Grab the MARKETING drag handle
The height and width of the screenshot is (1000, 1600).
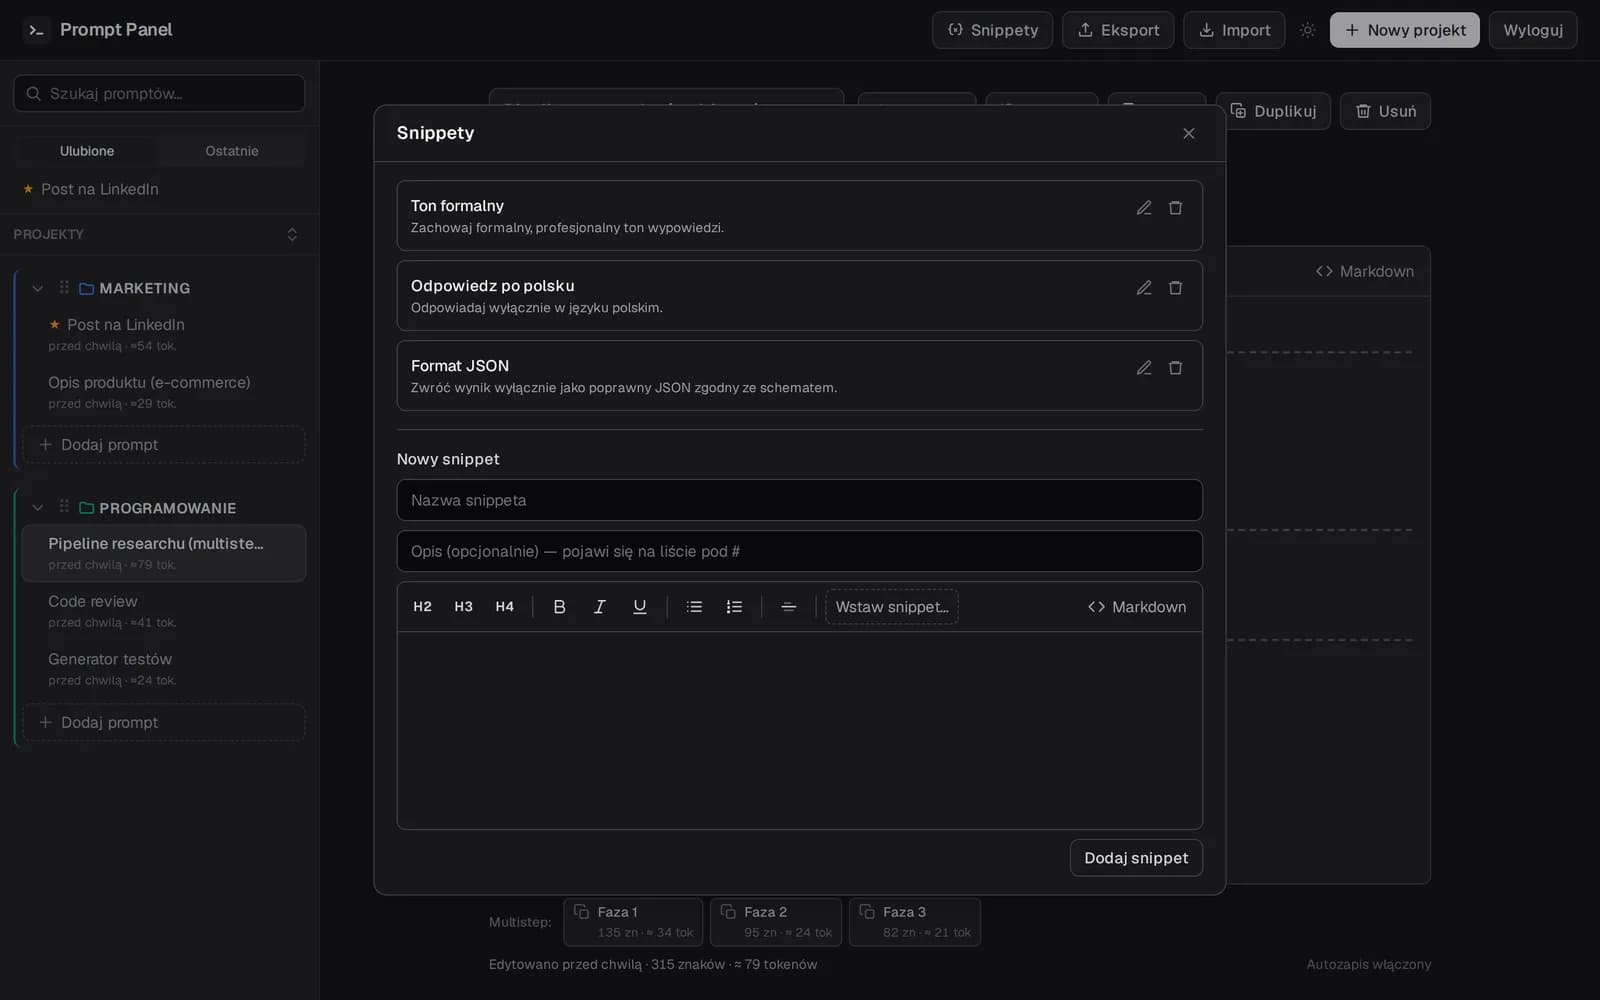64,287
